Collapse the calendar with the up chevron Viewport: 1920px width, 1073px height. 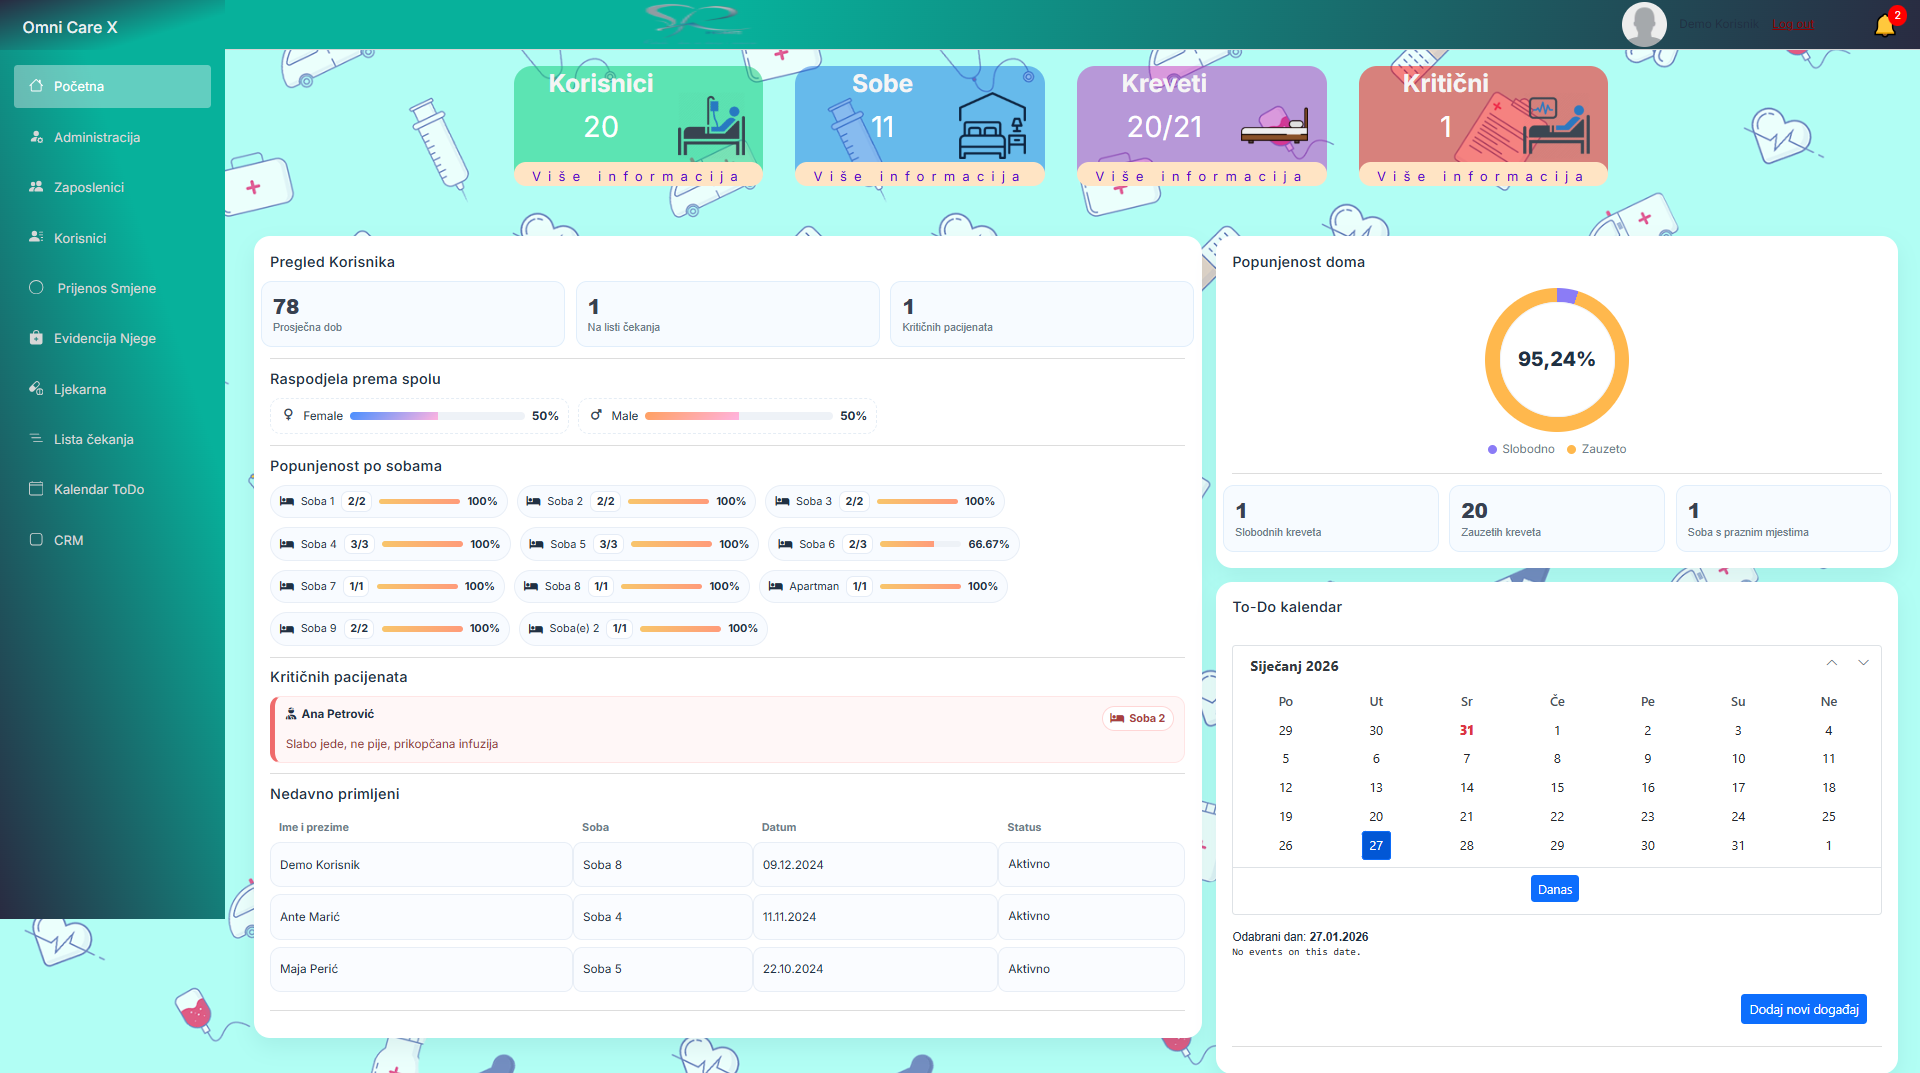click(x=1832, y=663)
